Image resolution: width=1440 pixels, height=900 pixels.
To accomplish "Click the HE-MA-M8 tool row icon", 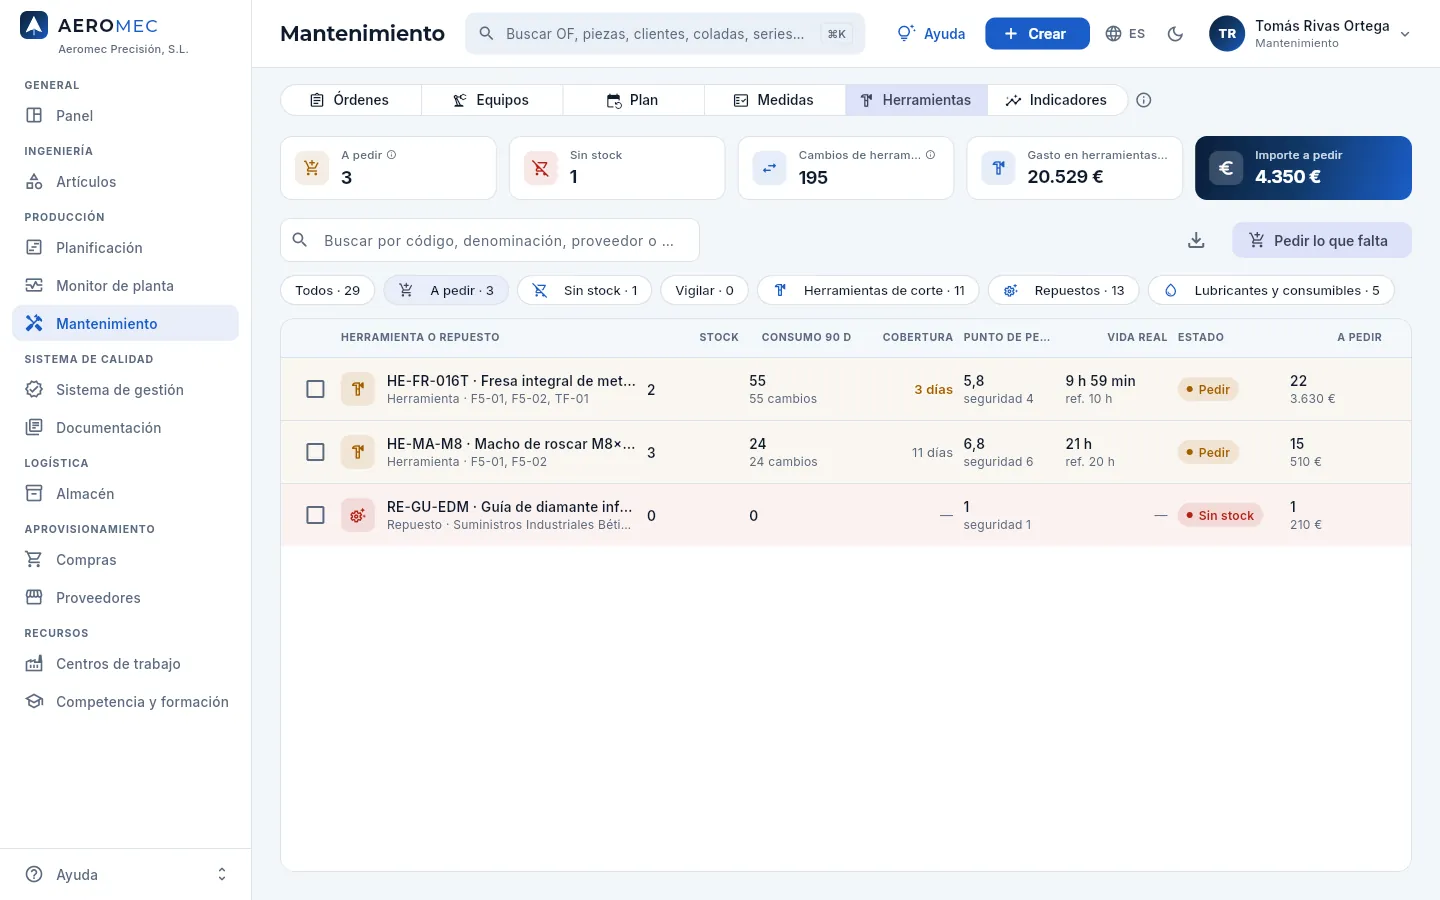I will [x=358, y=452].
